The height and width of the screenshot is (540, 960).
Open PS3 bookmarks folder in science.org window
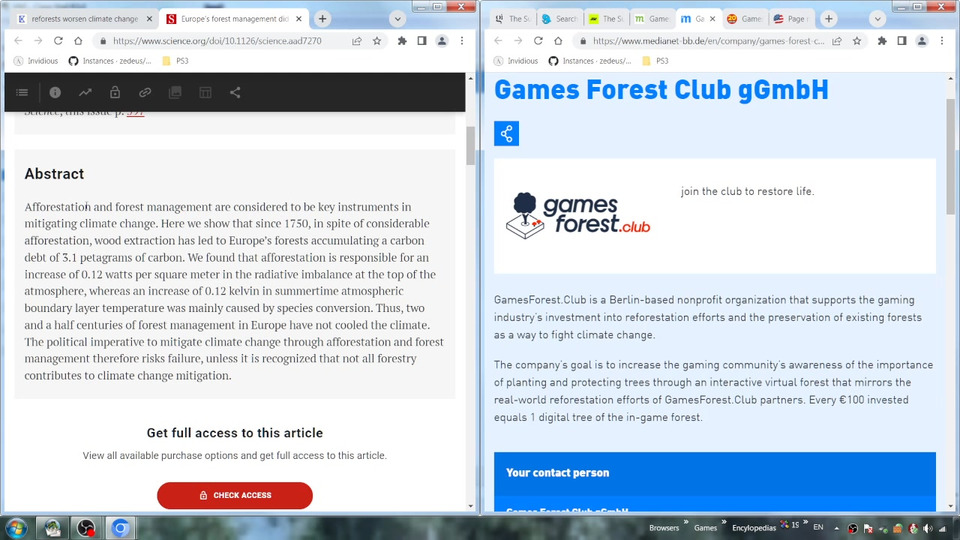pyautogui.click(x=176, y=61)
